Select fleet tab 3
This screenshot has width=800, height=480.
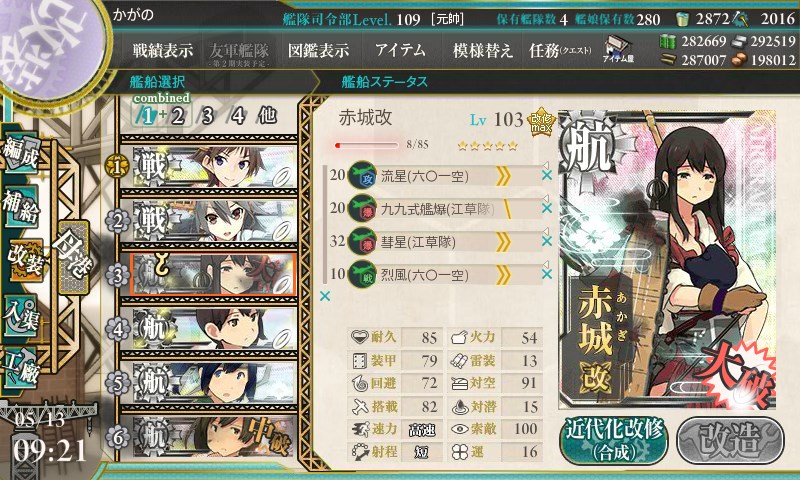pos(207,116)
